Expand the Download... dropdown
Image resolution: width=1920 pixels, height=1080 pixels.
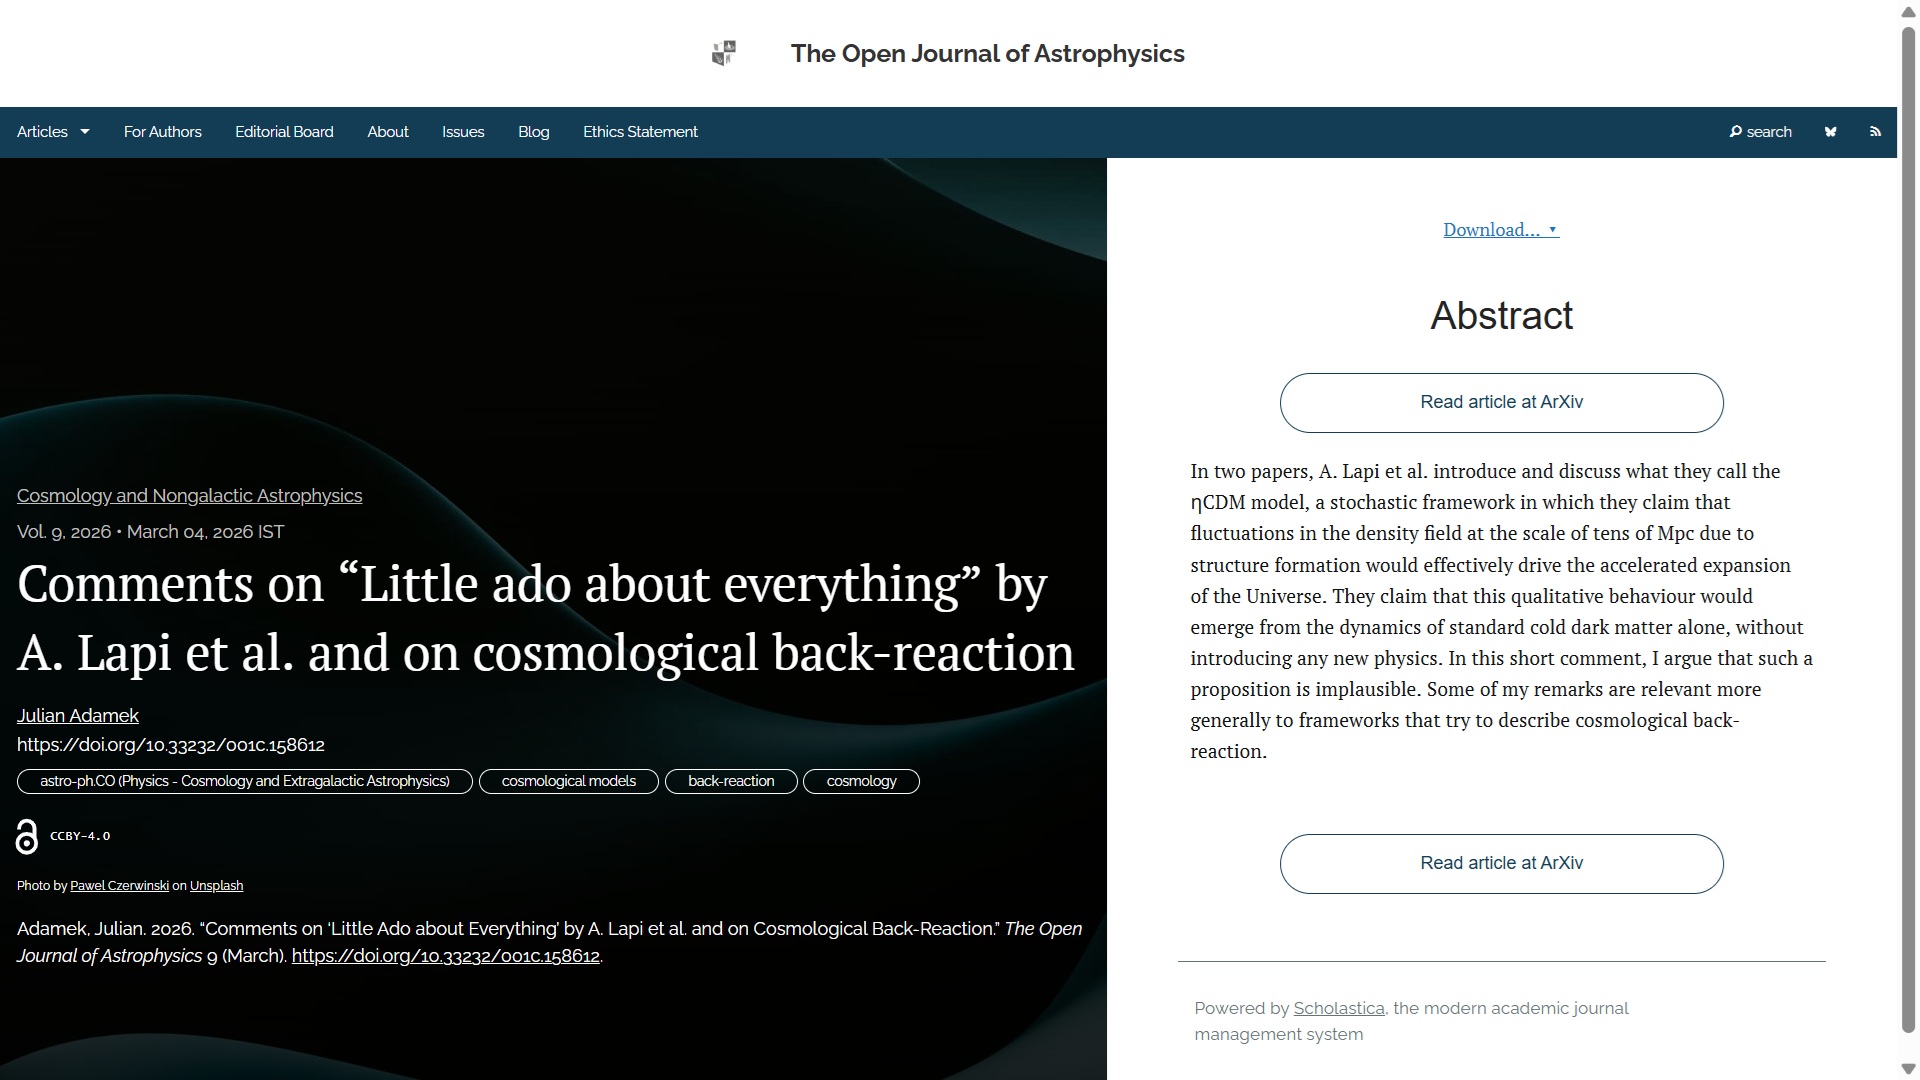click(1500, 230)
